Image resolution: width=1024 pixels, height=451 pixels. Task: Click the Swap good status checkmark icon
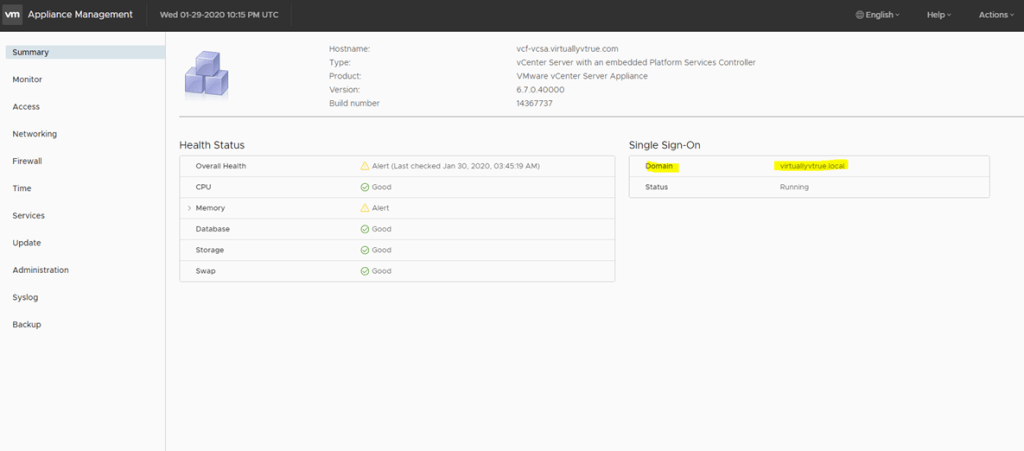(x=365, y=271)
